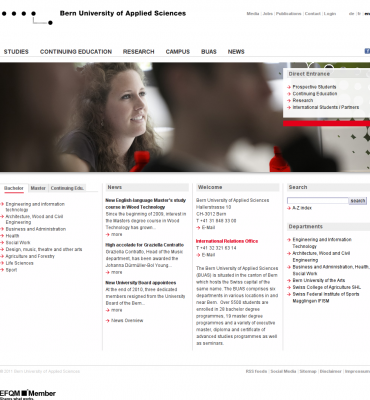The image size is (370, 400).
Task: Open the Health bachelor link
Action: point(12,236)
